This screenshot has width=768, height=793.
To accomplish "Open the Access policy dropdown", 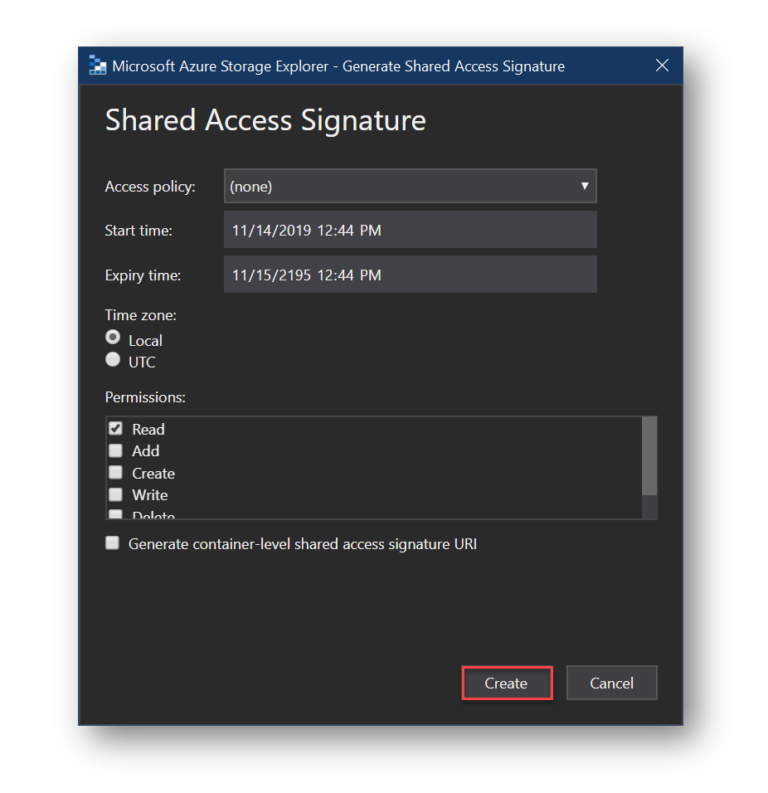I will (x=410, y=186).
